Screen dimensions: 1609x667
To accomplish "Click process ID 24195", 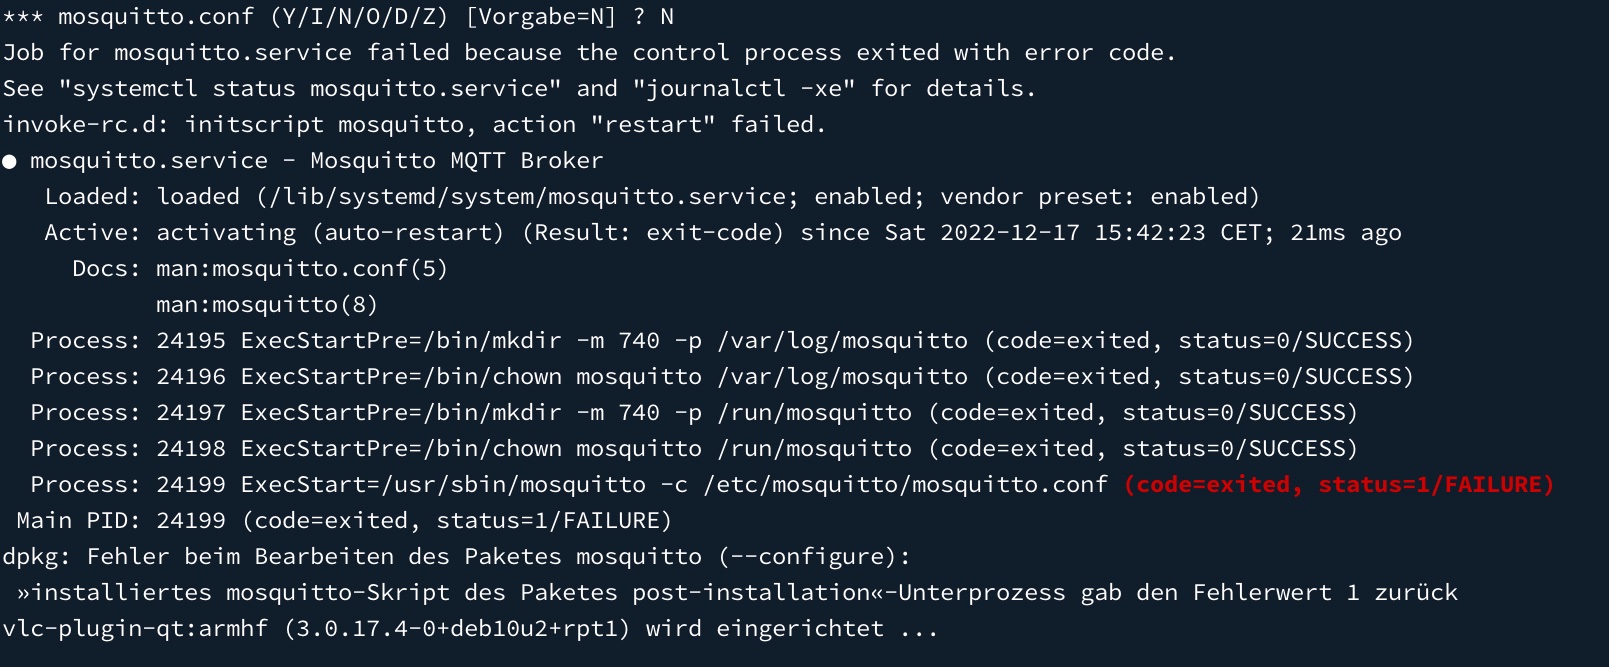I will click(x=191, y=341).
